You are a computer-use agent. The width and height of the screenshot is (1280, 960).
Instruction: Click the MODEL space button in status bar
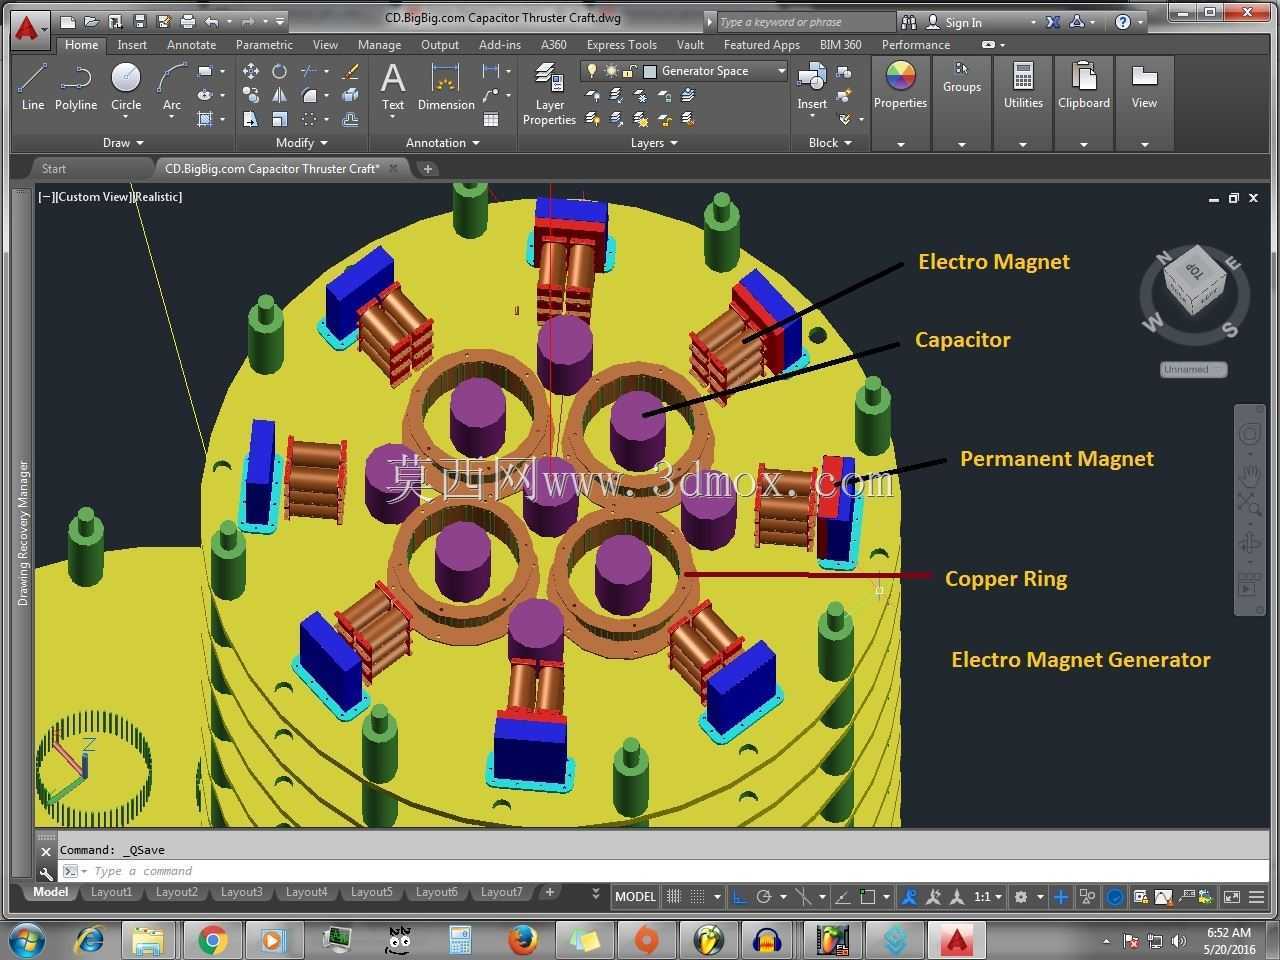coord(635,896)
